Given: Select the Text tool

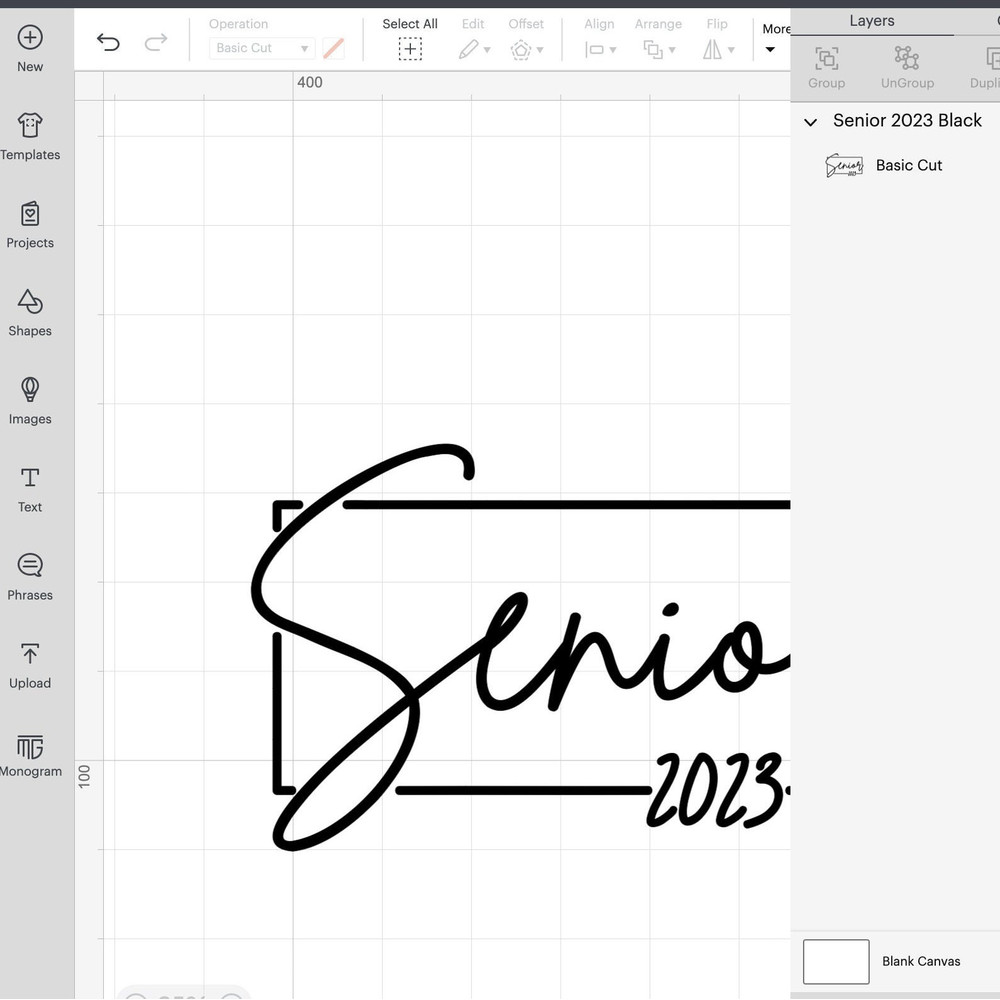Looking at the screenshot, I should 29,489.
